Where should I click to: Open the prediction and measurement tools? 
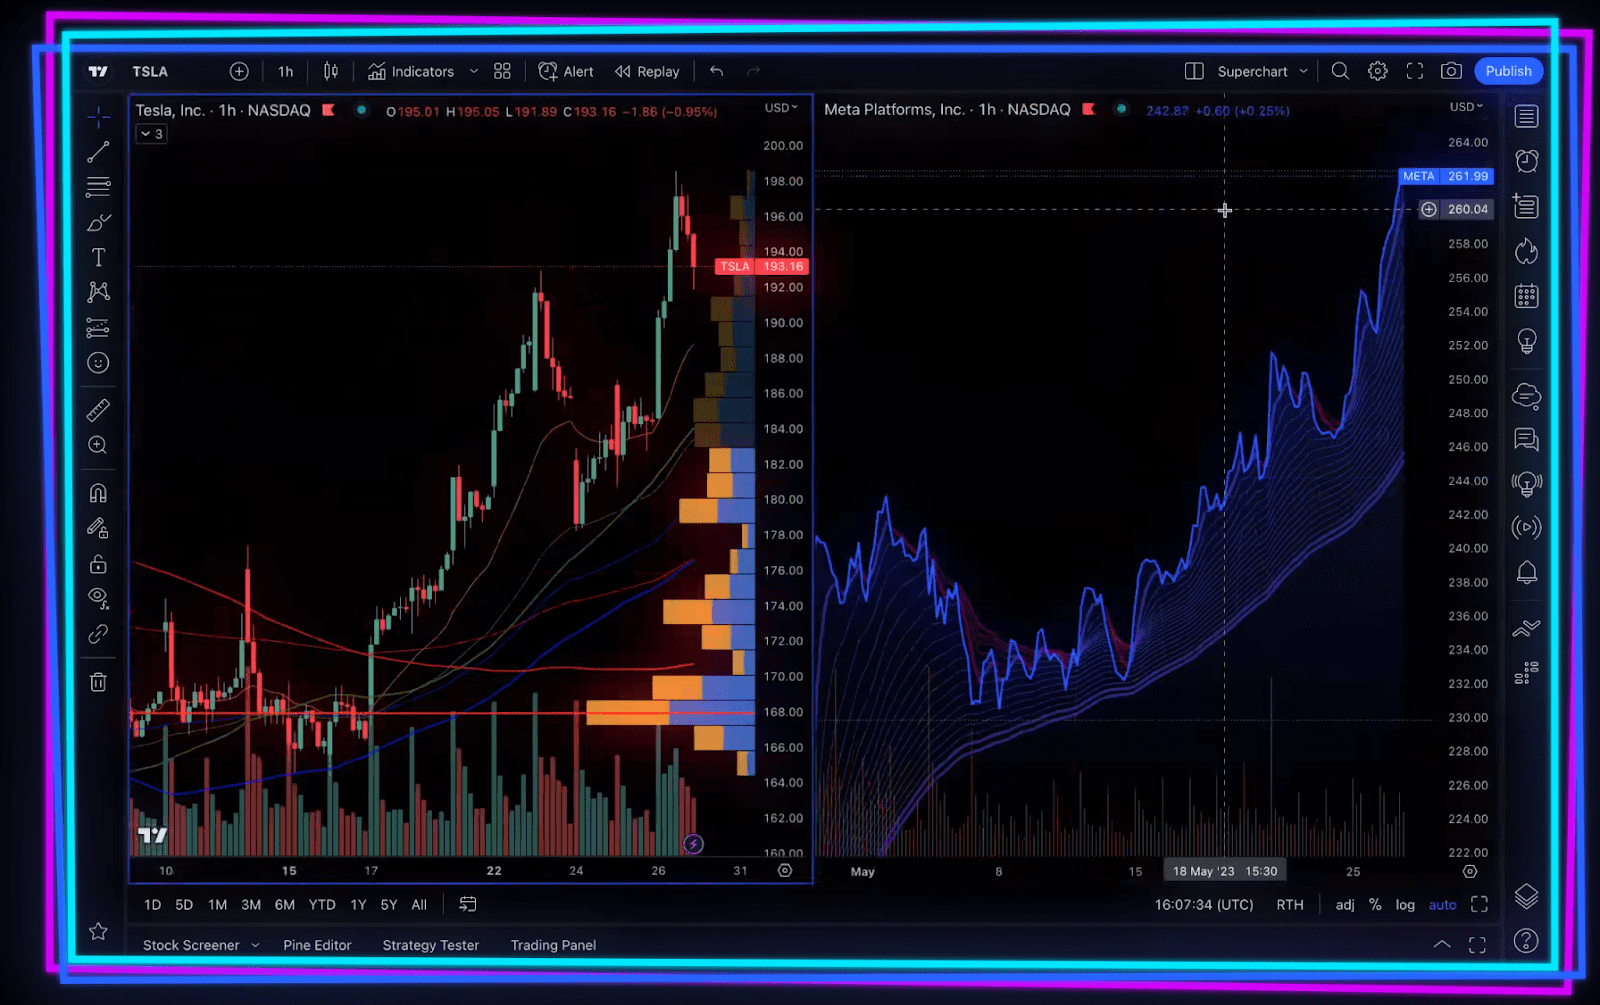click(x=98, y=327)
